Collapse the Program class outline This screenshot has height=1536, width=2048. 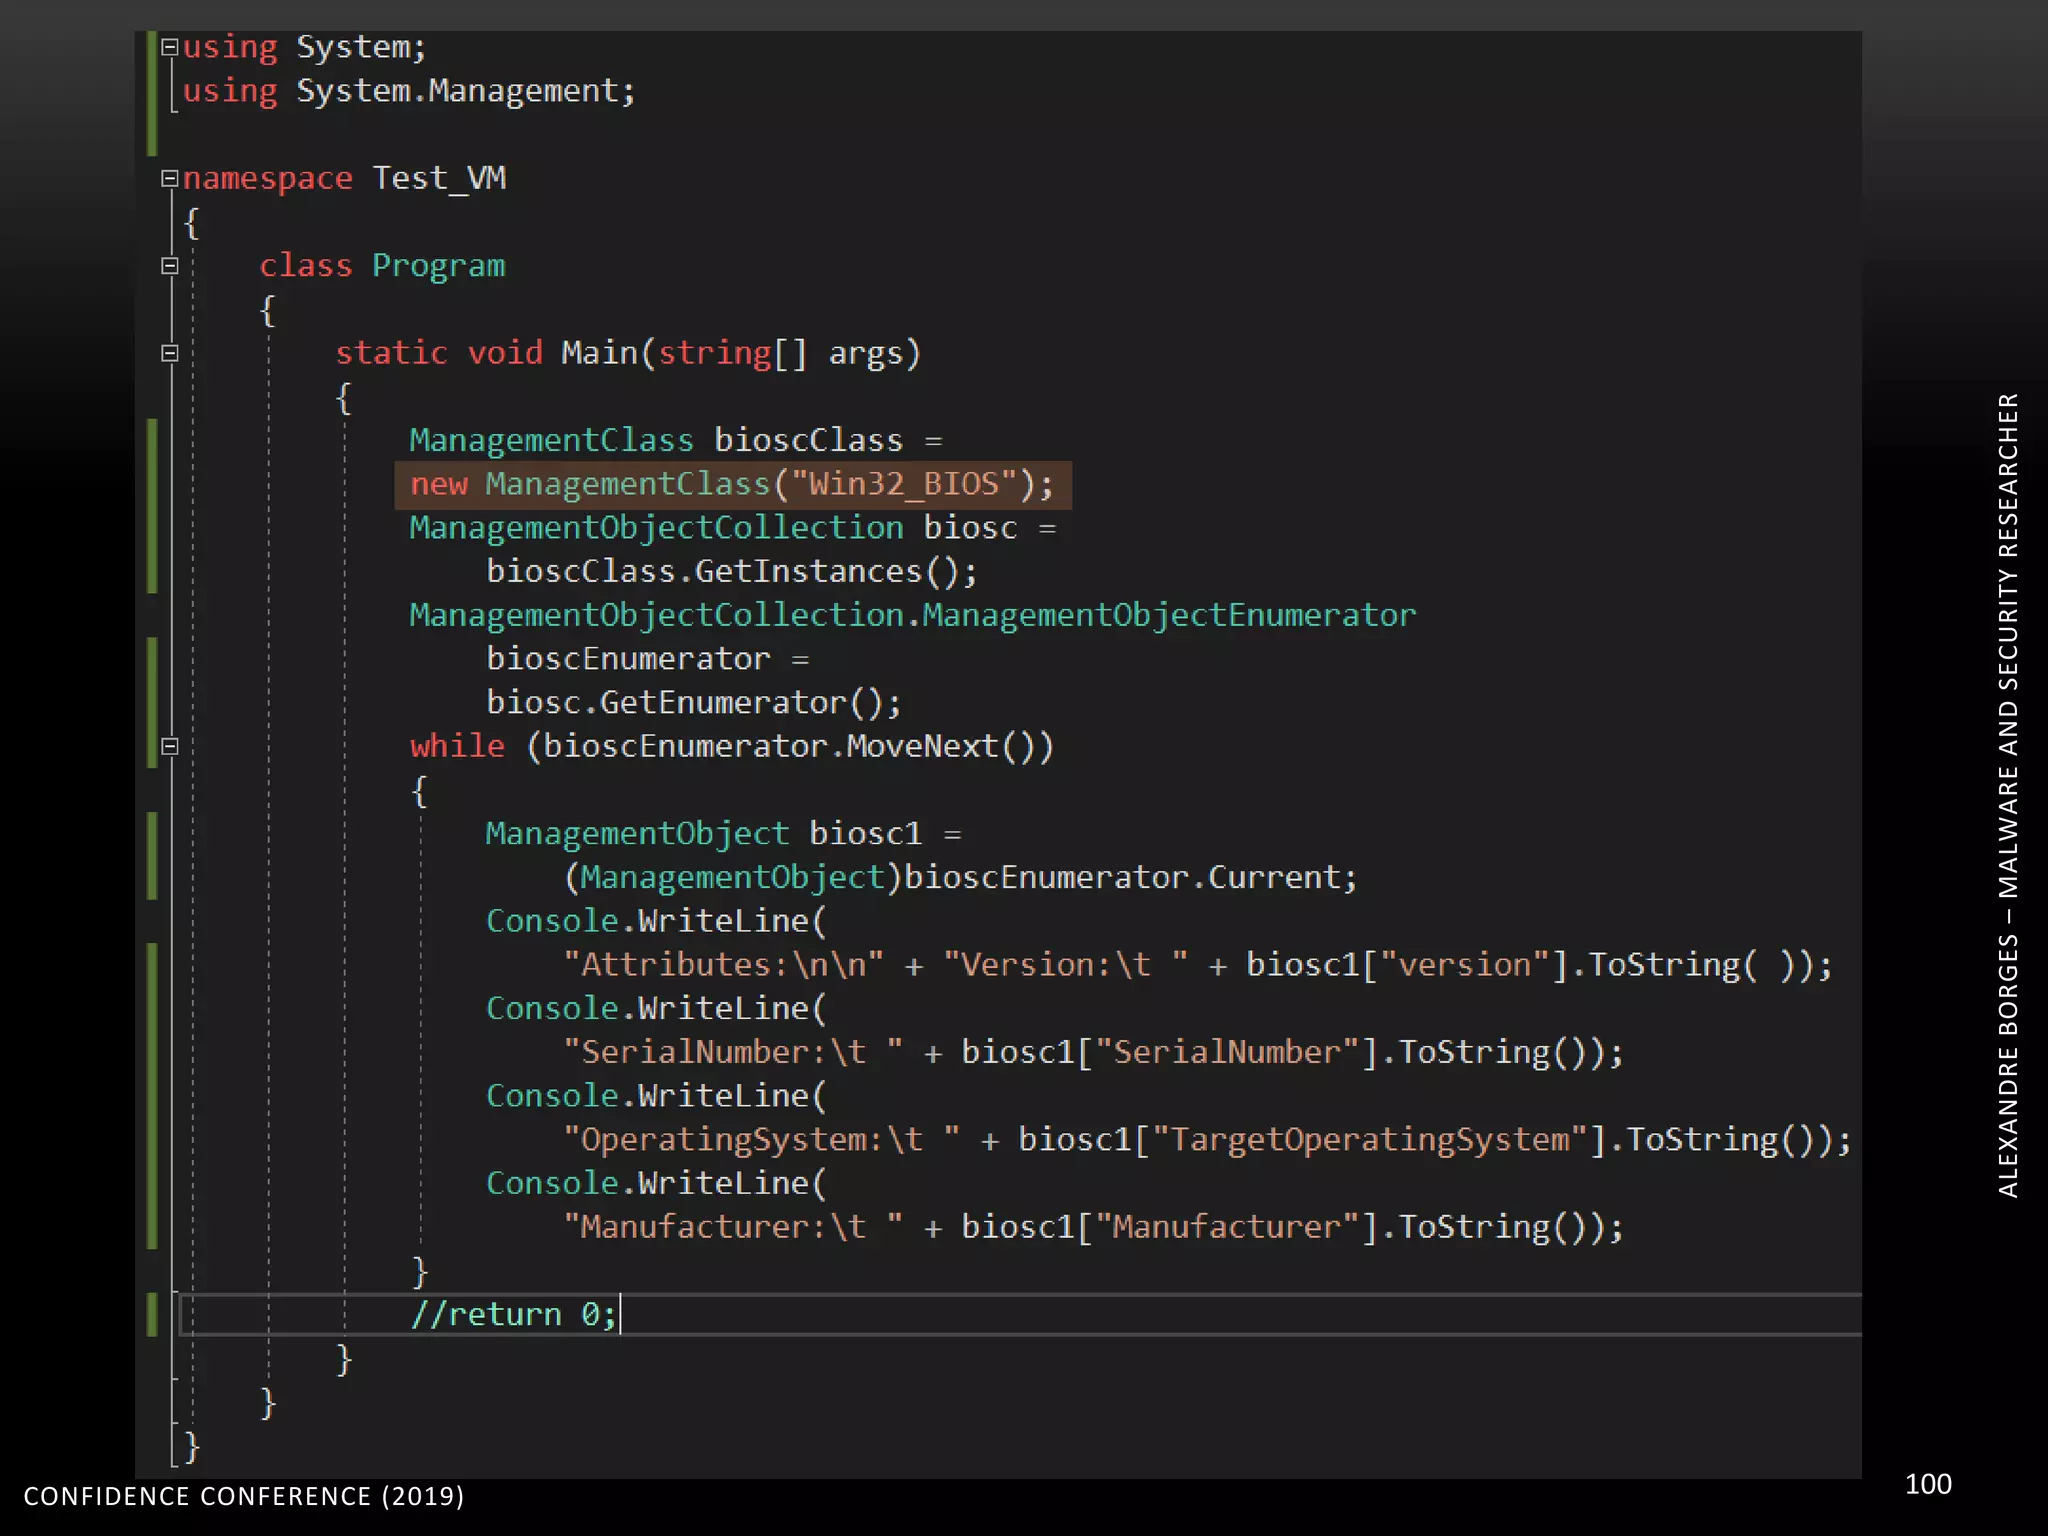click(x=169, y=266)
